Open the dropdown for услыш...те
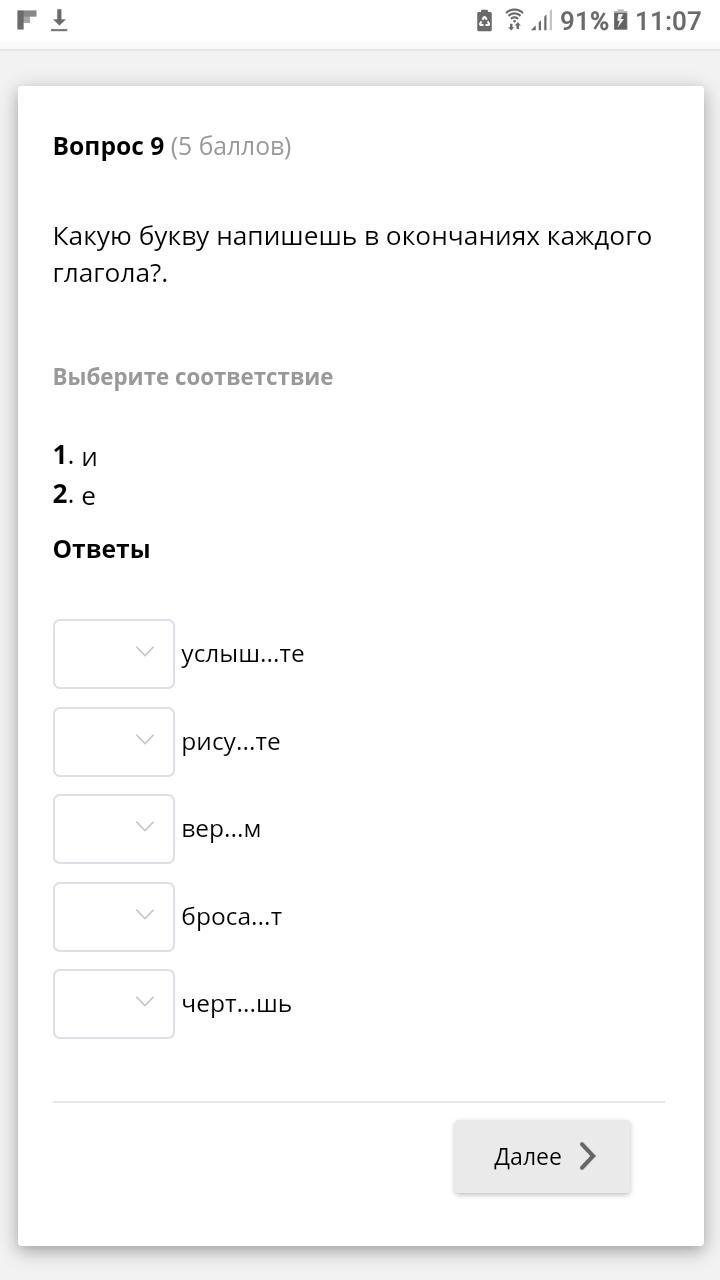The height and width of the screenshot is (1280, 720). [x=114, y=654]
